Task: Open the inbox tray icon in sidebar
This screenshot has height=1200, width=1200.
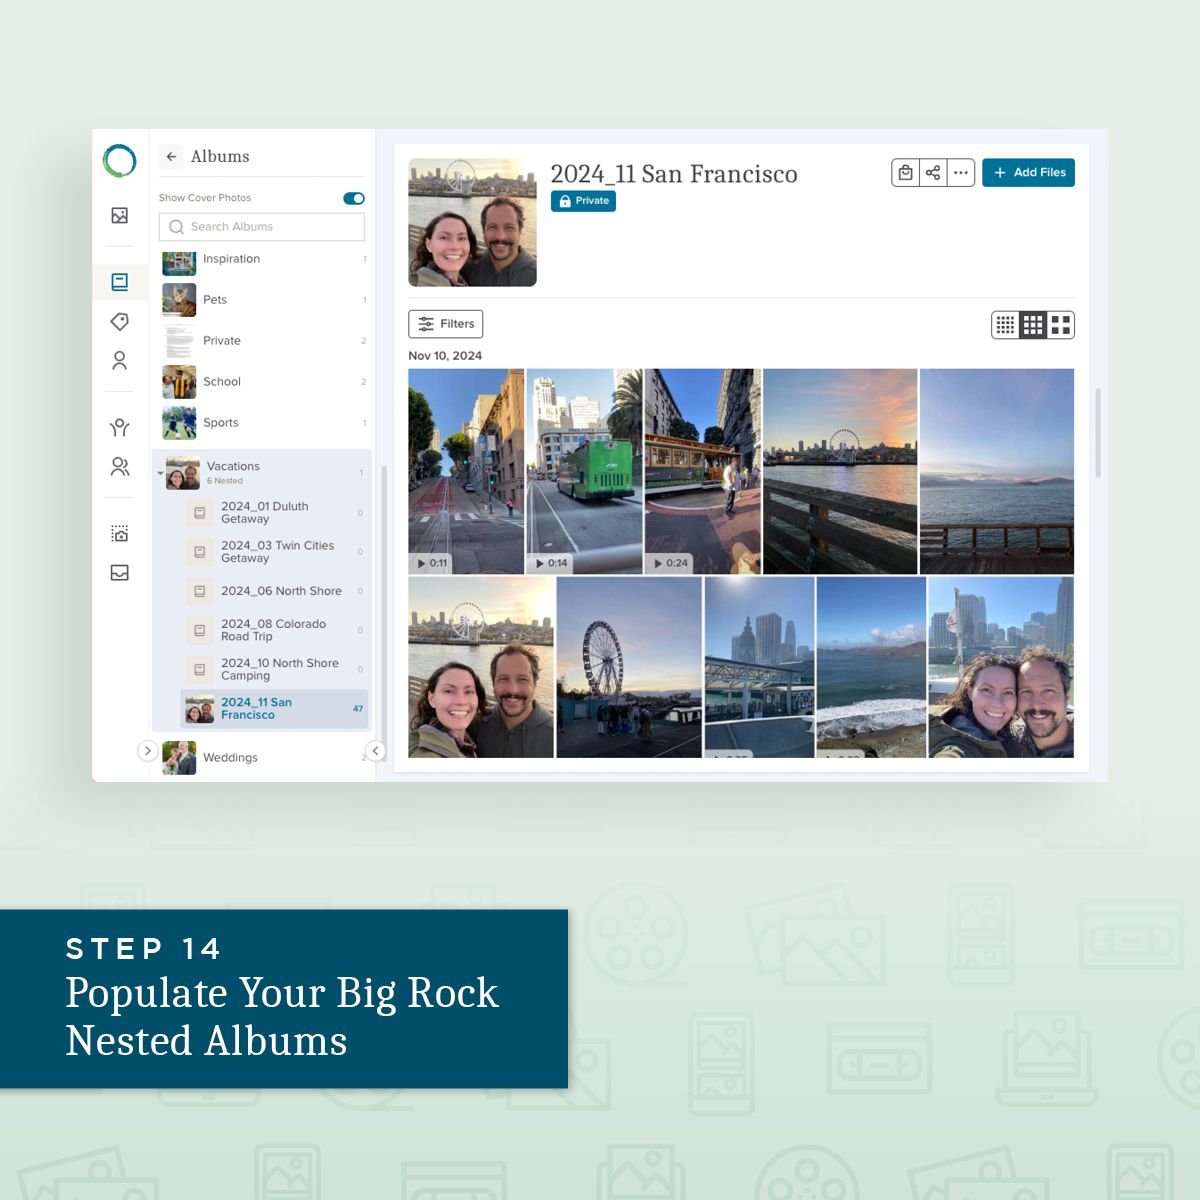Action: coord(120,573)
